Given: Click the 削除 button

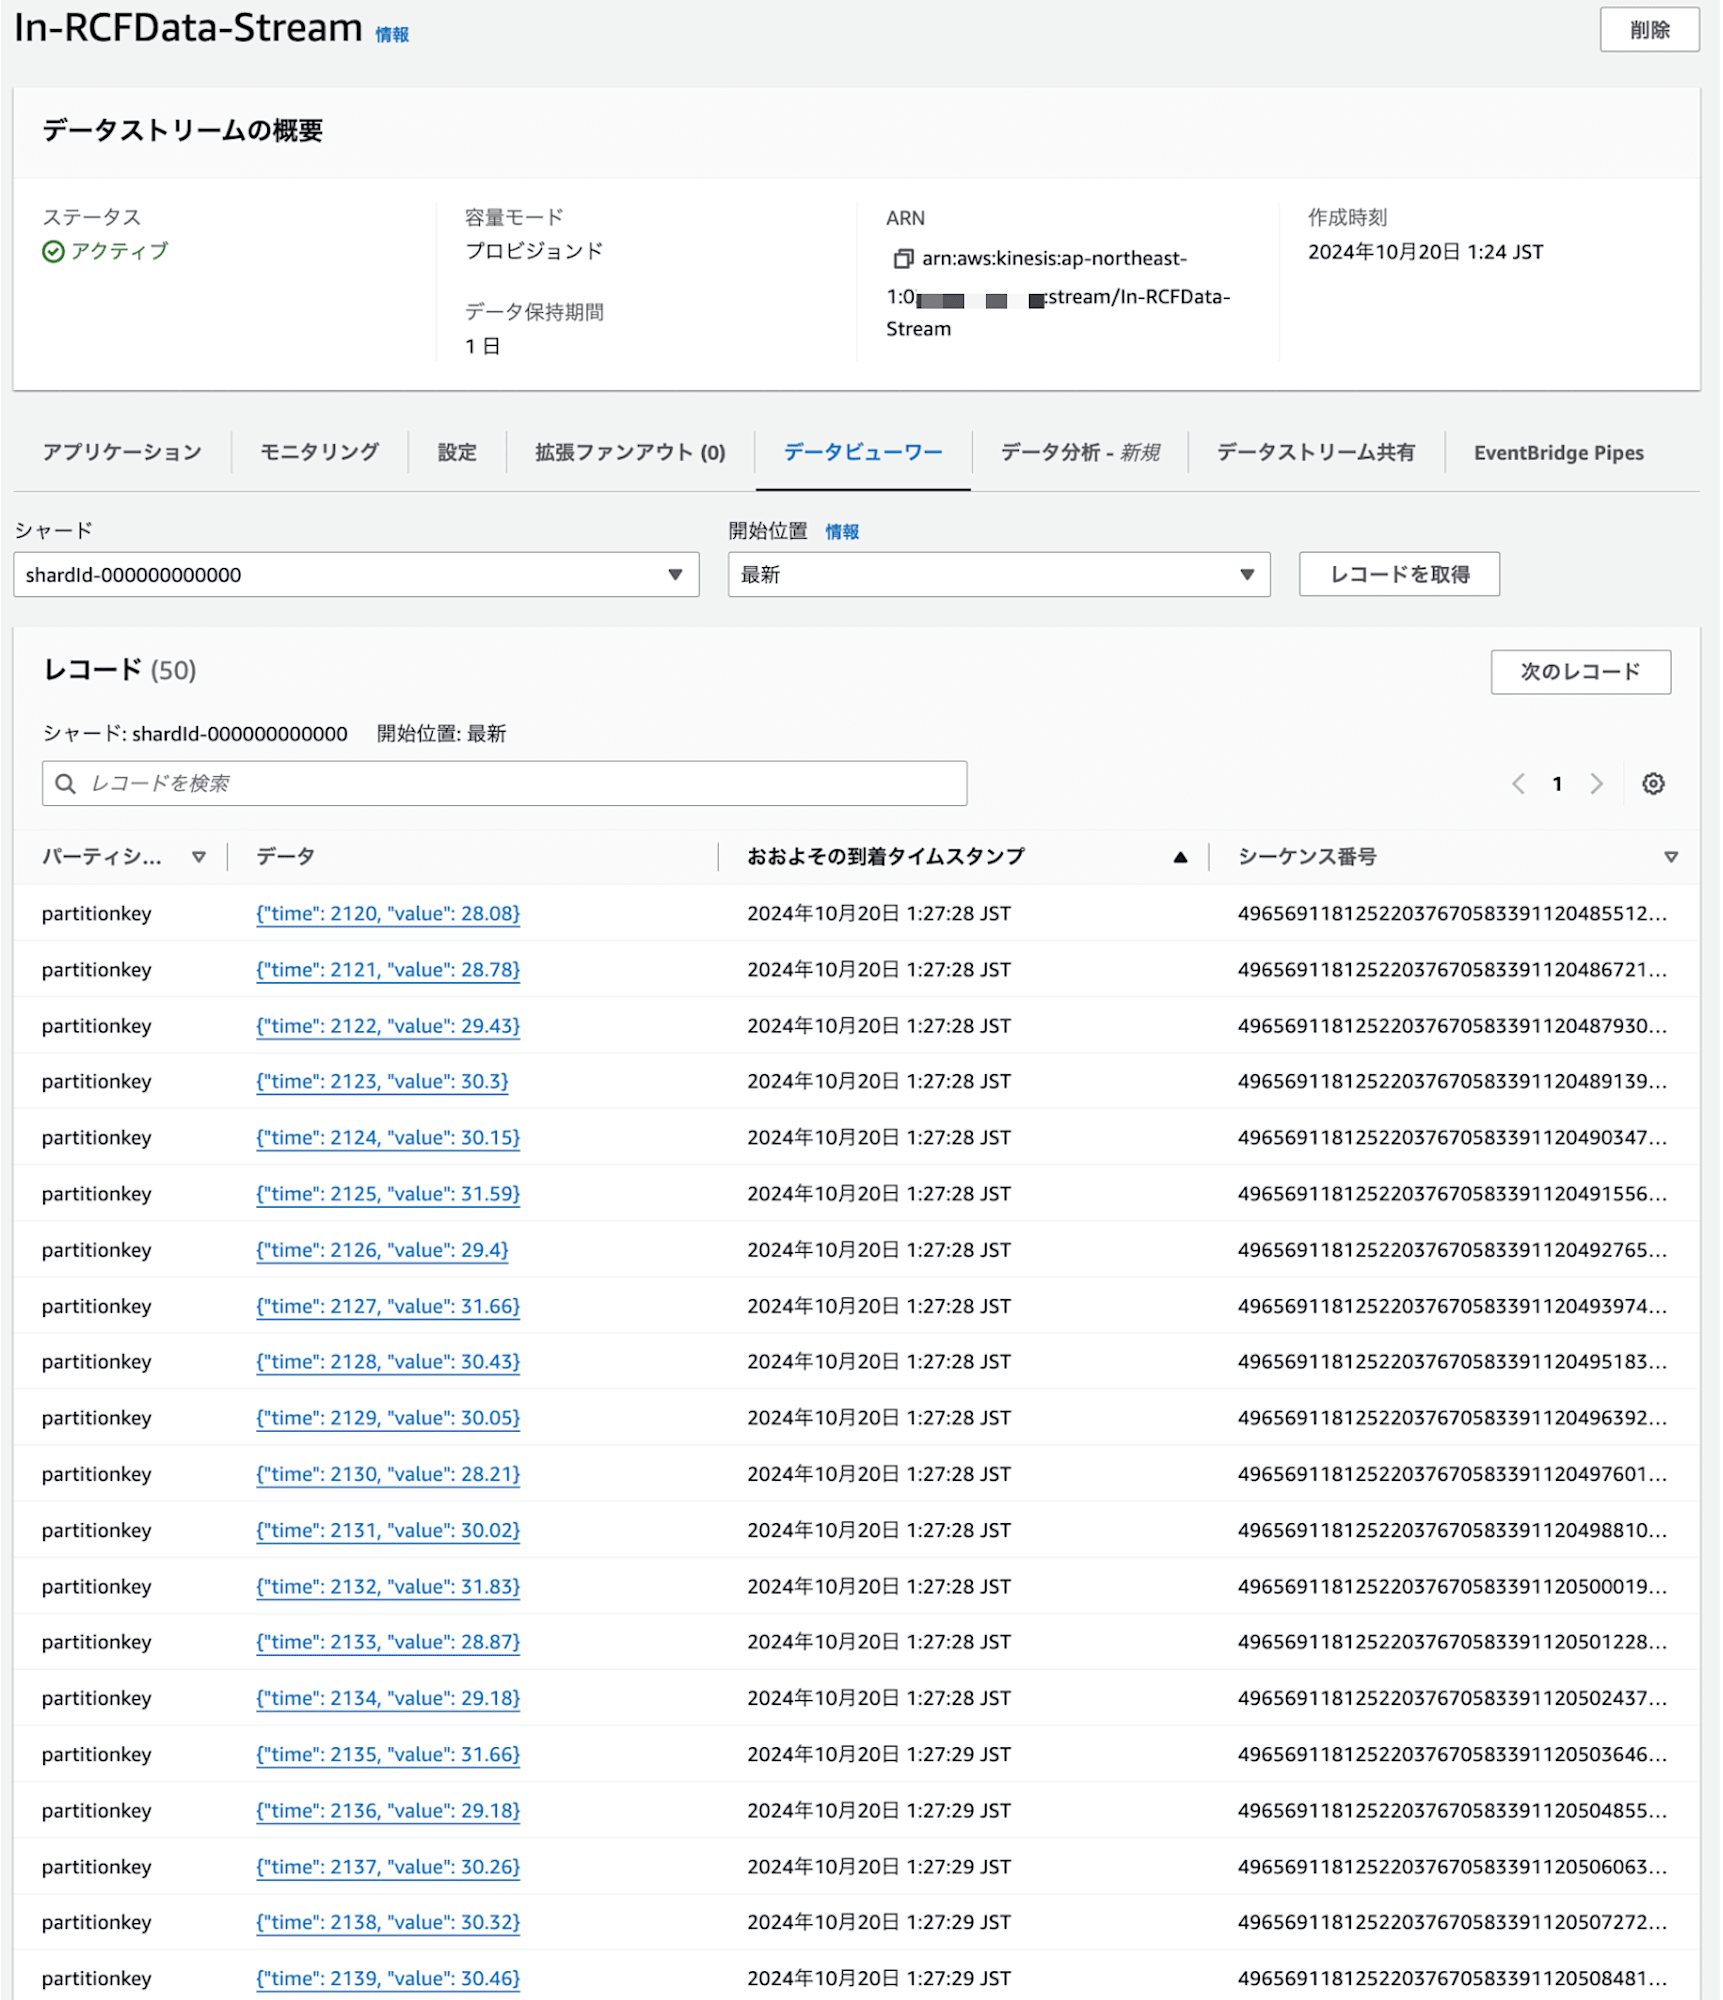Looking at the screenshot, I should pyautogui.click(x=1652, y=30).
